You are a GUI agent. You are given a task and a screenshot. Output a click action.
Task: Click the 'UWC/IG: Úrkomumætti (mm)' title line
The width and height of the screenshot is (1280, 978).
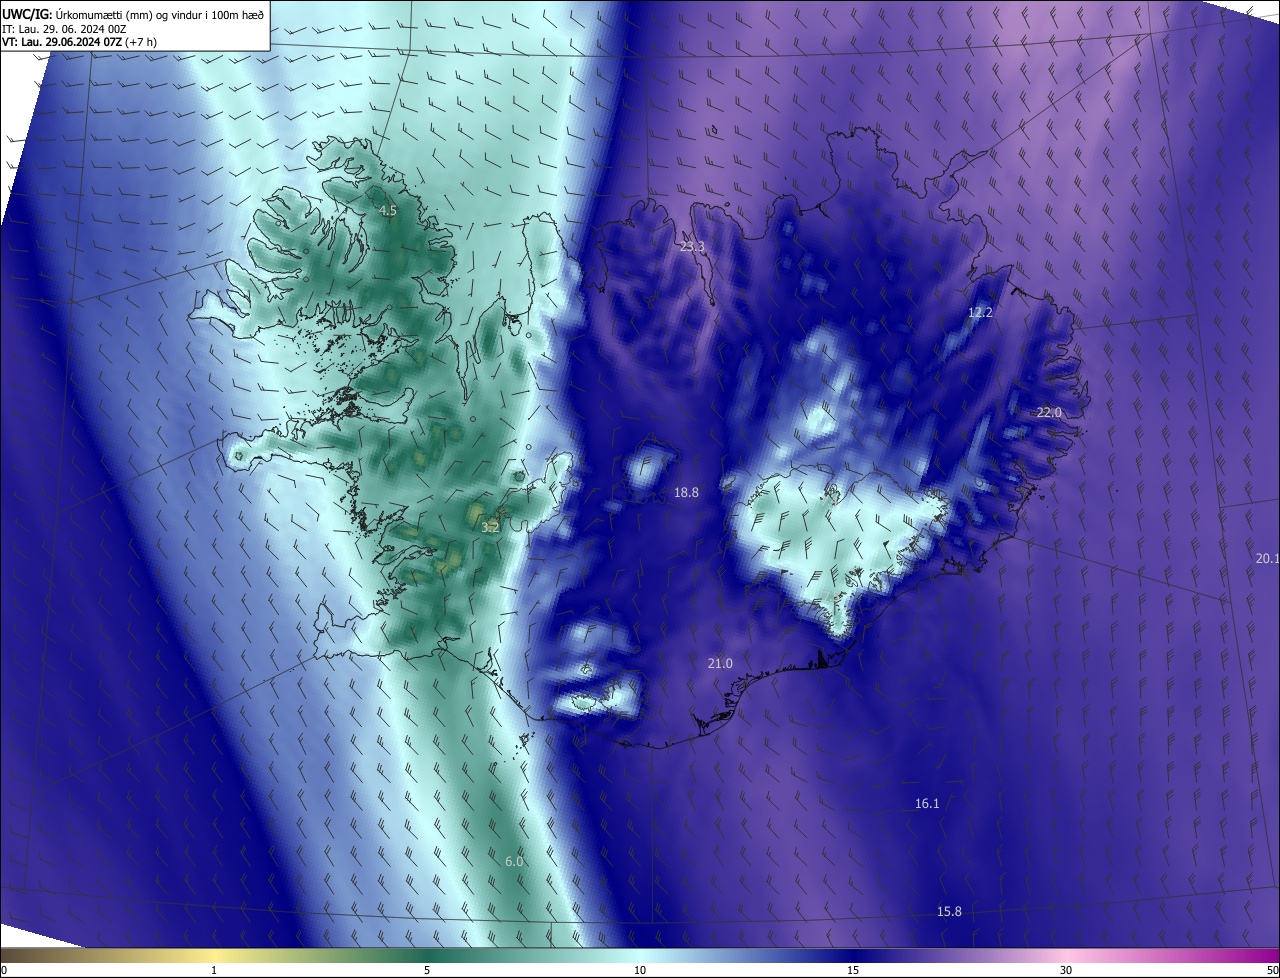tap(133, 14)
